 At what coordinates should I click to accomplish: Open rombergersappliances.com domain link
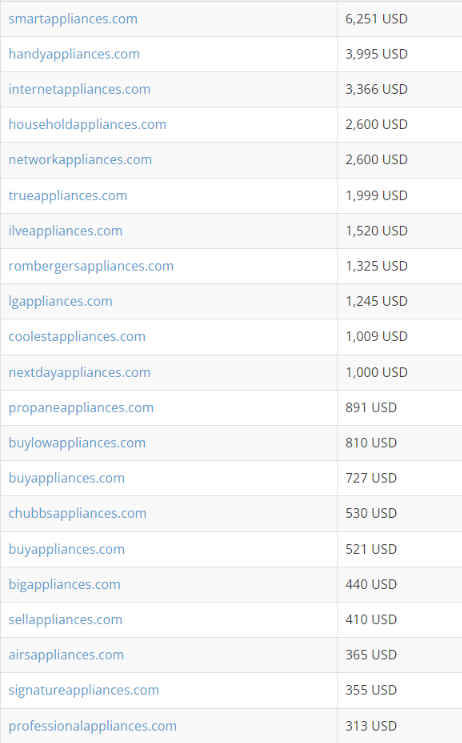[91, 266]
